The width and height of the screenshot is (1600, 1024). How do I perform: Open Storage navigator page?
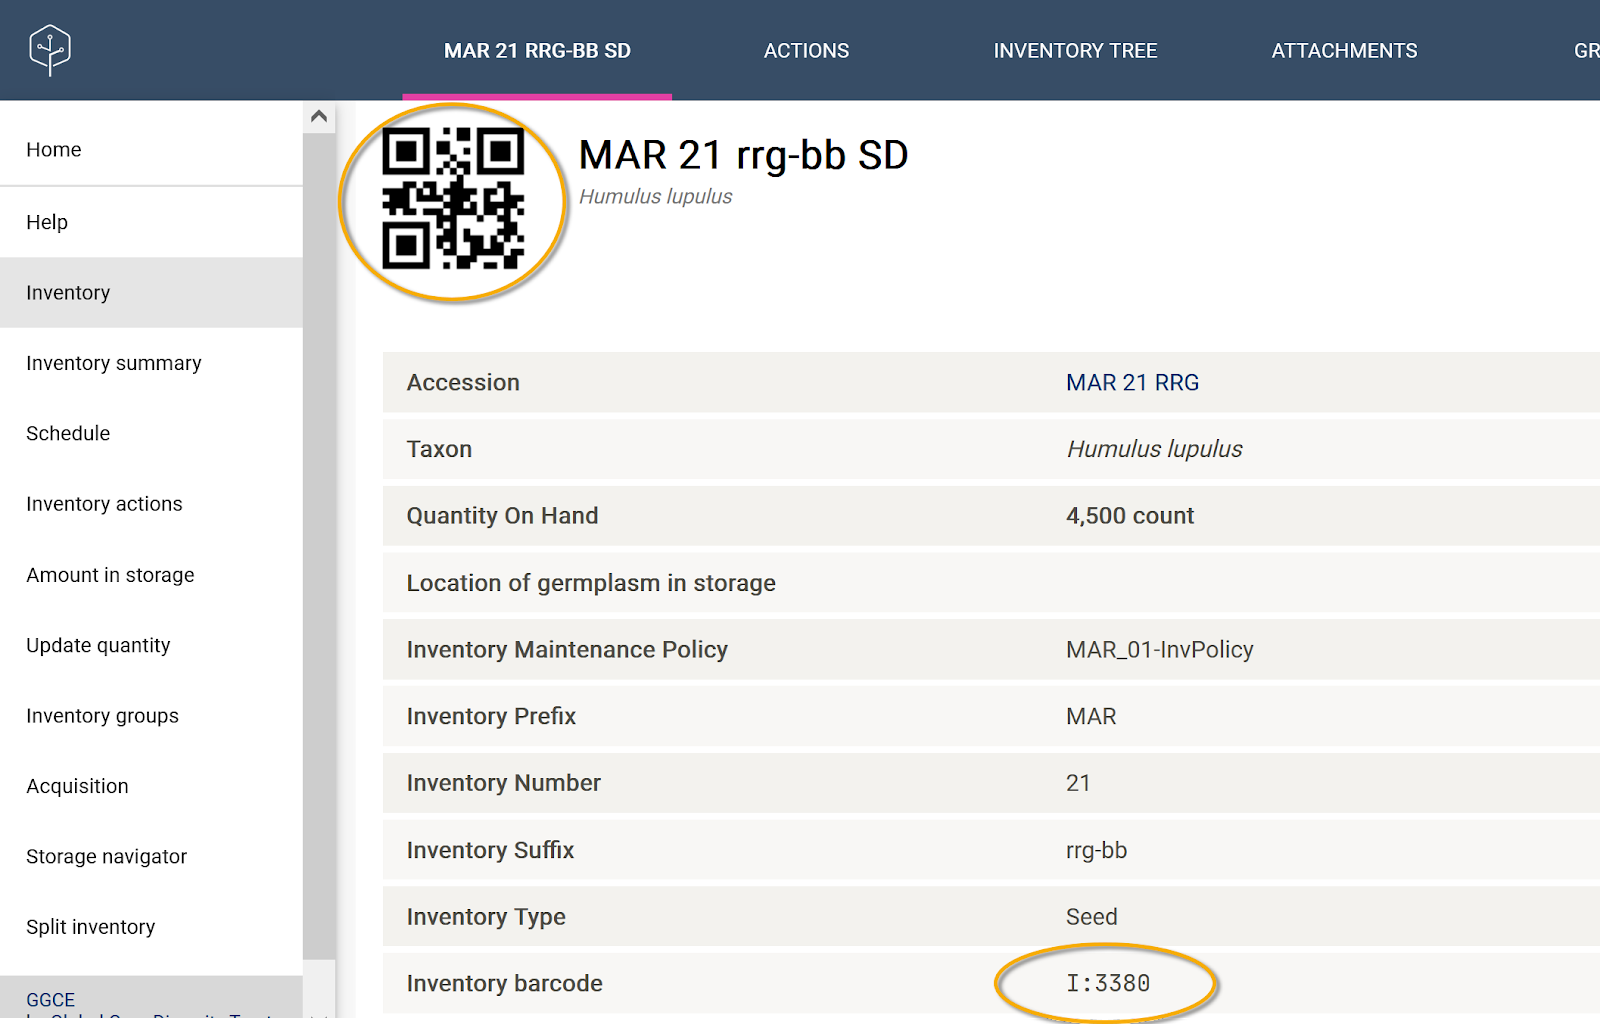pos(151,857)
